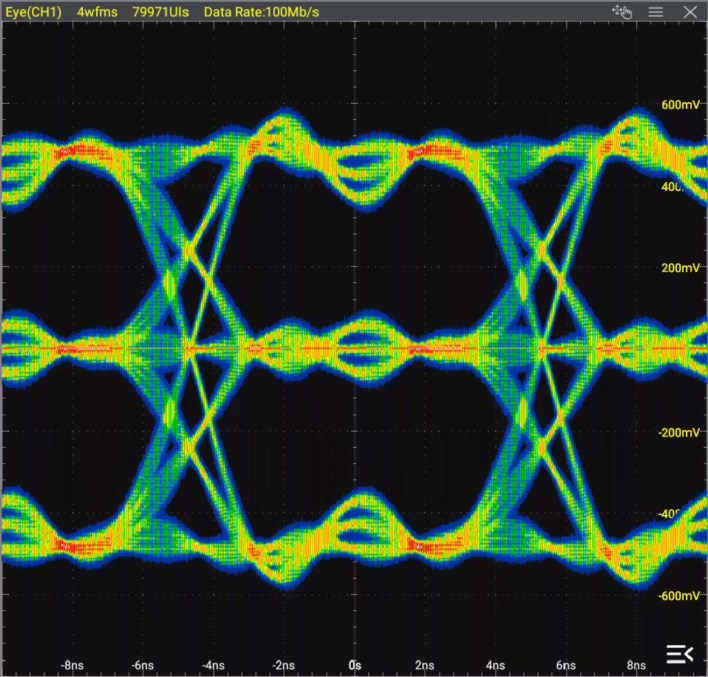Open the hamburger menu in the title bar

[x=656, y=12]
